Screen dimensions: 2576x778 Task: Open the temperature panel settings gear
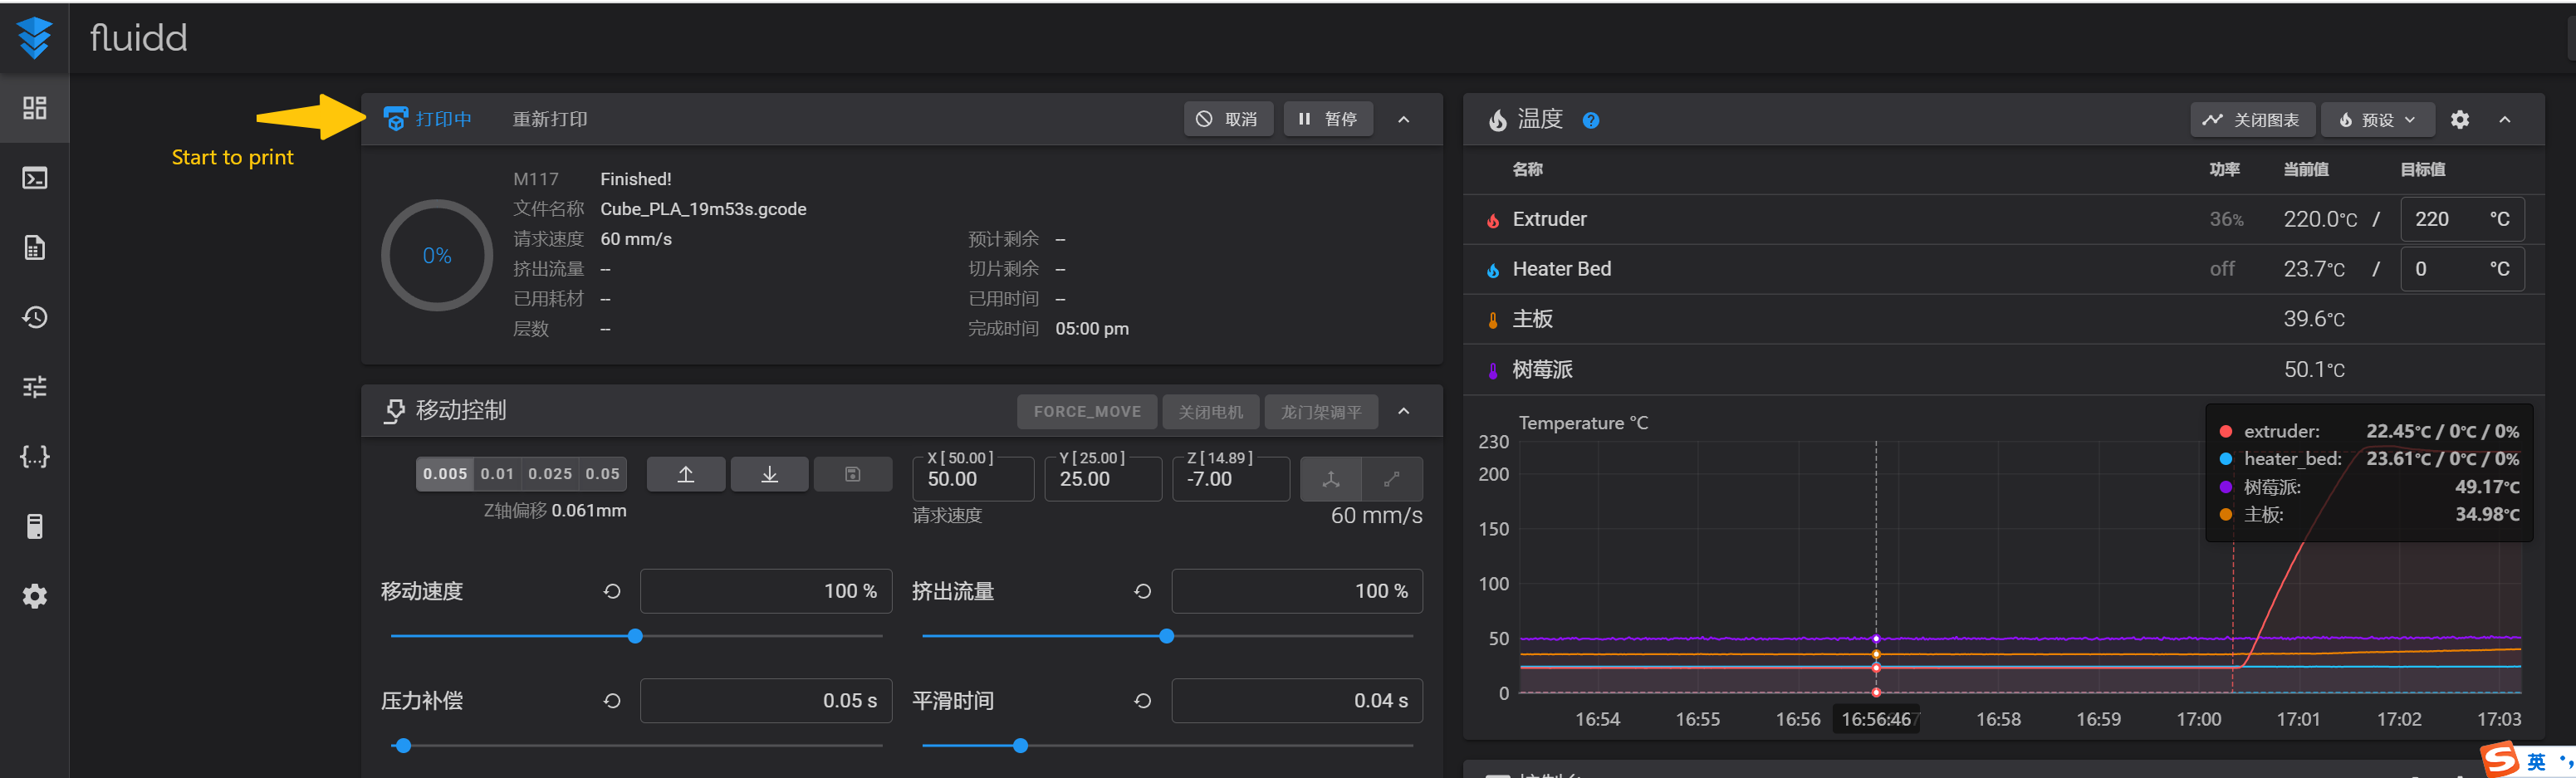tap(2460, 119)
